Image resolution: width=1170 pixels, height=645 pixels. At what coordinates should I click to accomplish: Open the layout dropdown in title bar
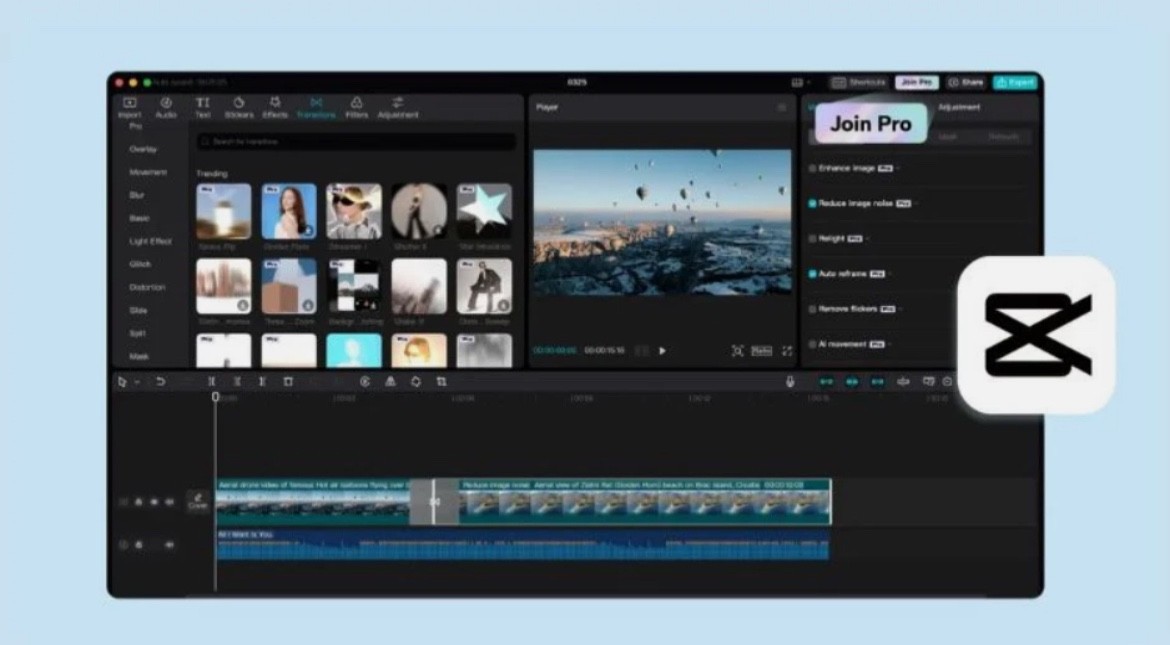[800, 82]
